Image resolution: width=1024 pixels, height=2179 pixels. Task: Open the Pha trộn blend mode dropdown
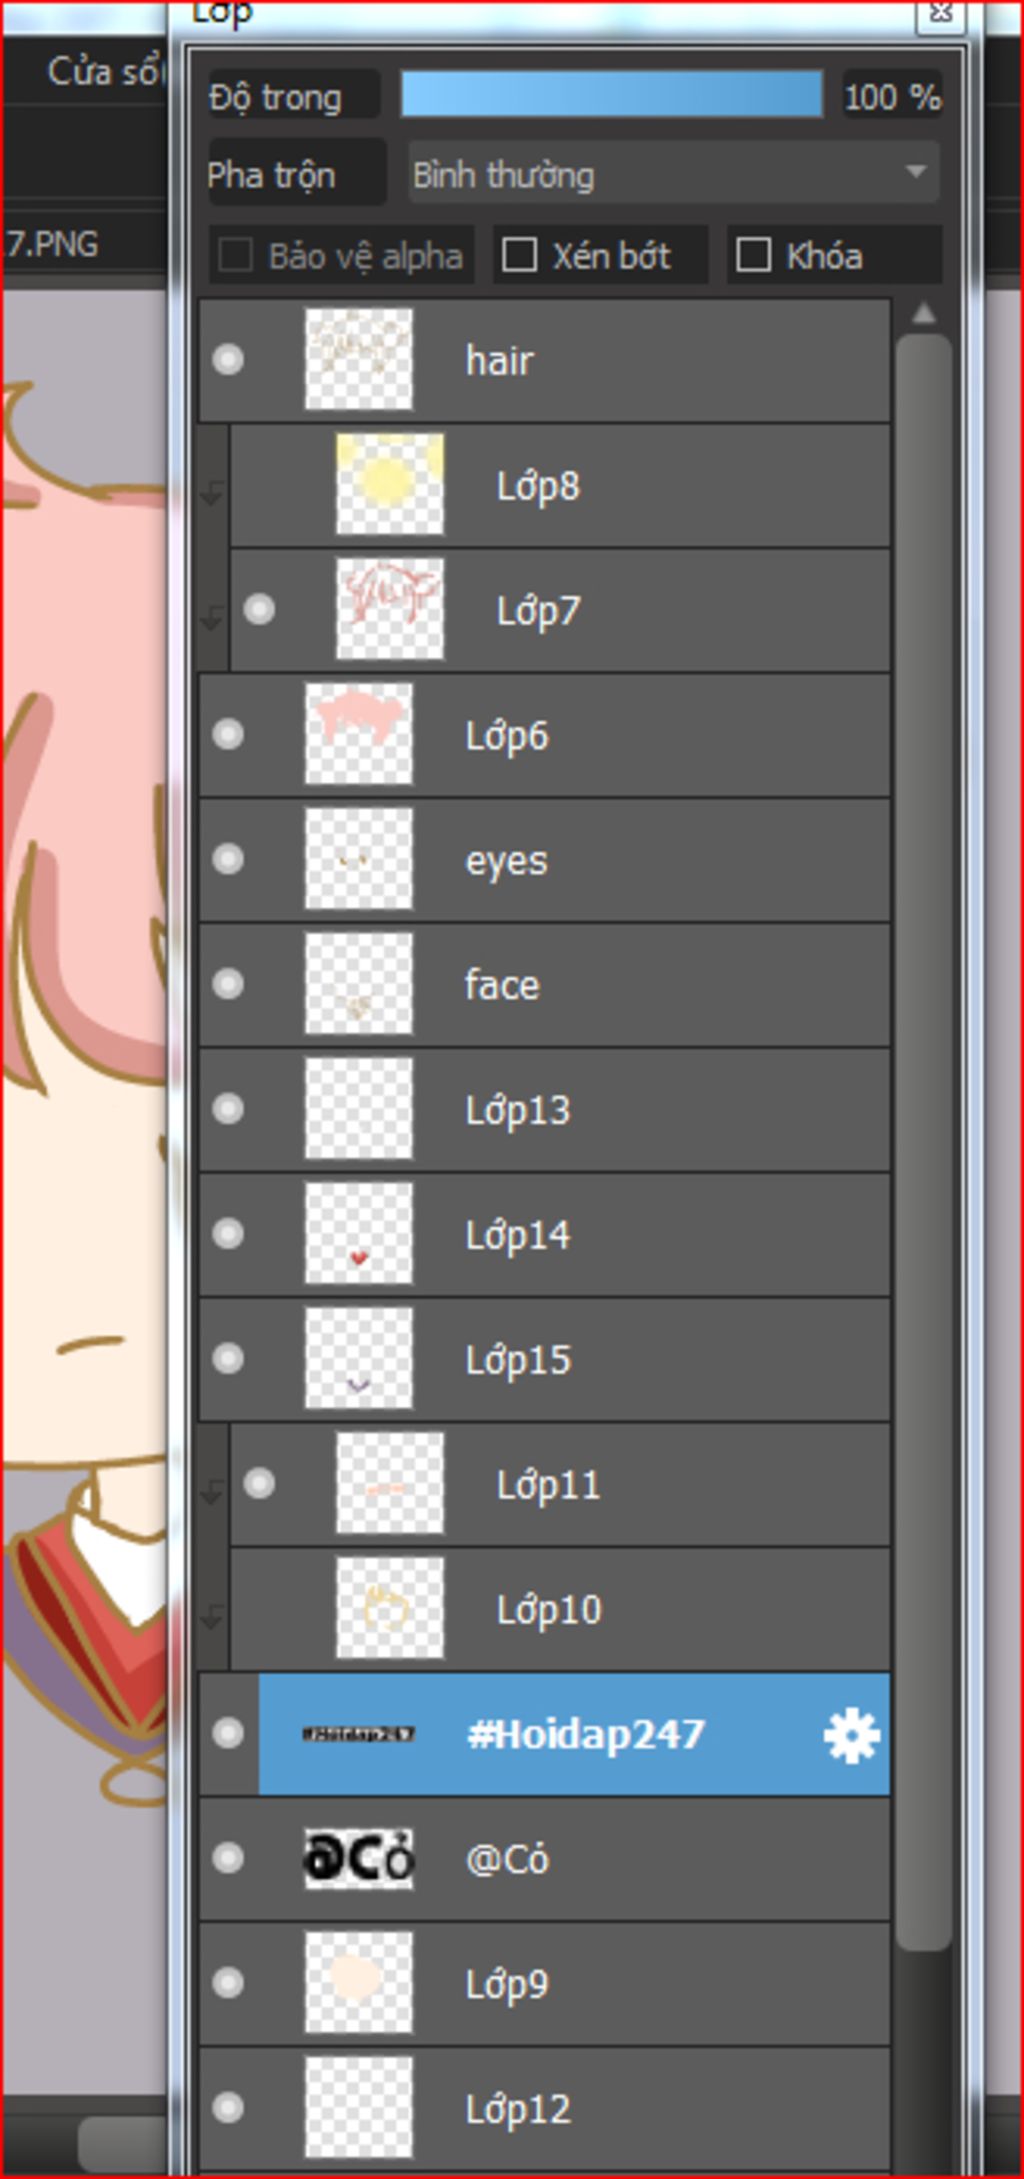pos(673,173)
